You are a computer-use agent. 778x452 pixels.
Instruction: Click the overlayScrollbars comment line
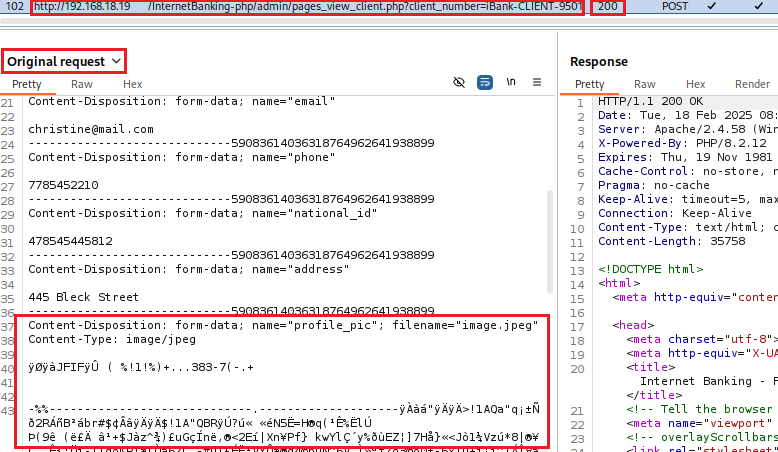[702, 437]
